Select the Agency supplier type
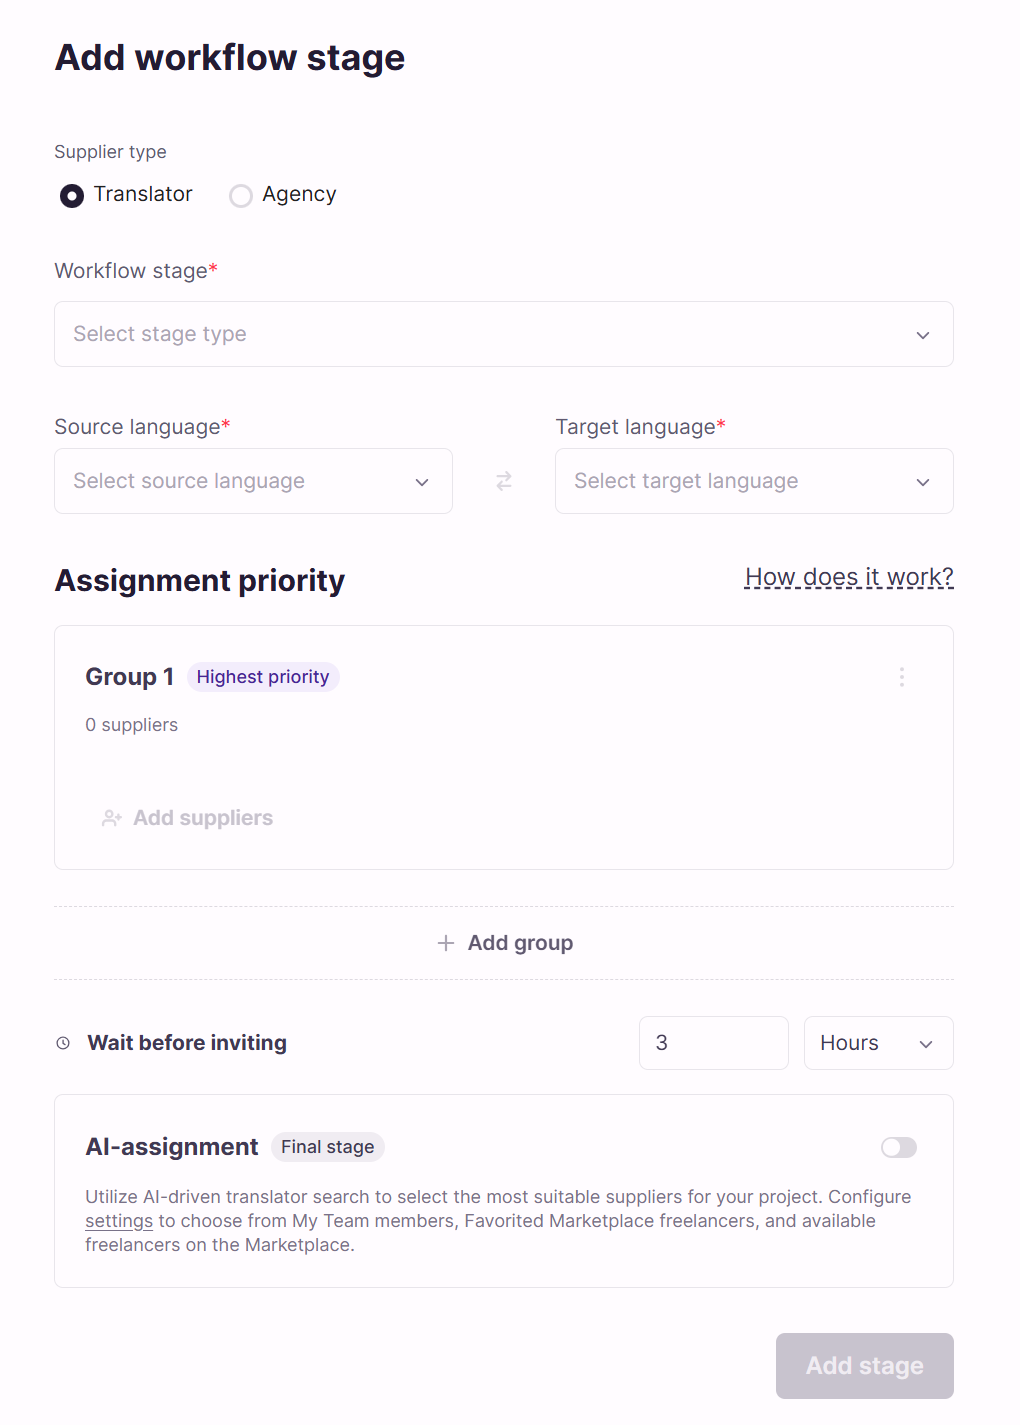The image size is (1020, 1425). (241, 195)
